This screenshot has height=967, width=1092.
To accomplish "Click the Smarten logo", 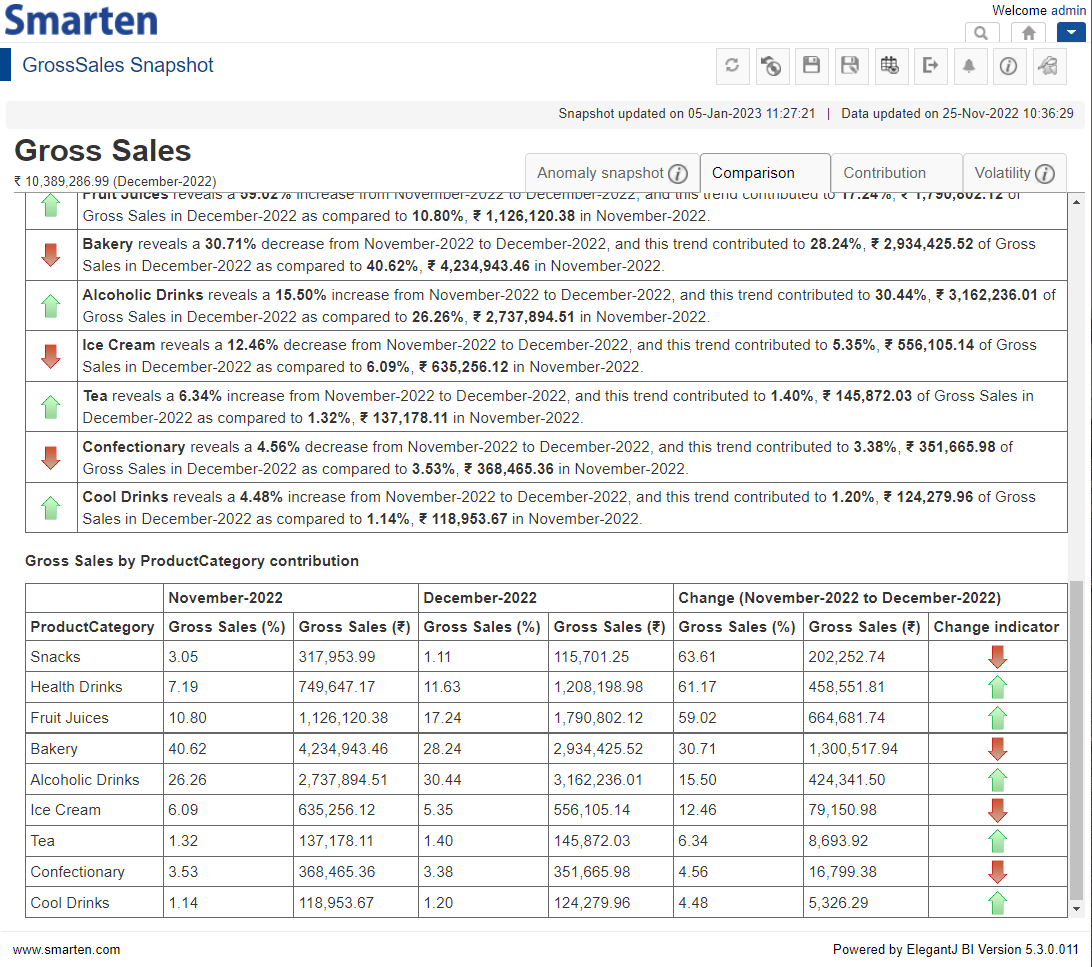I will (81, 20).
